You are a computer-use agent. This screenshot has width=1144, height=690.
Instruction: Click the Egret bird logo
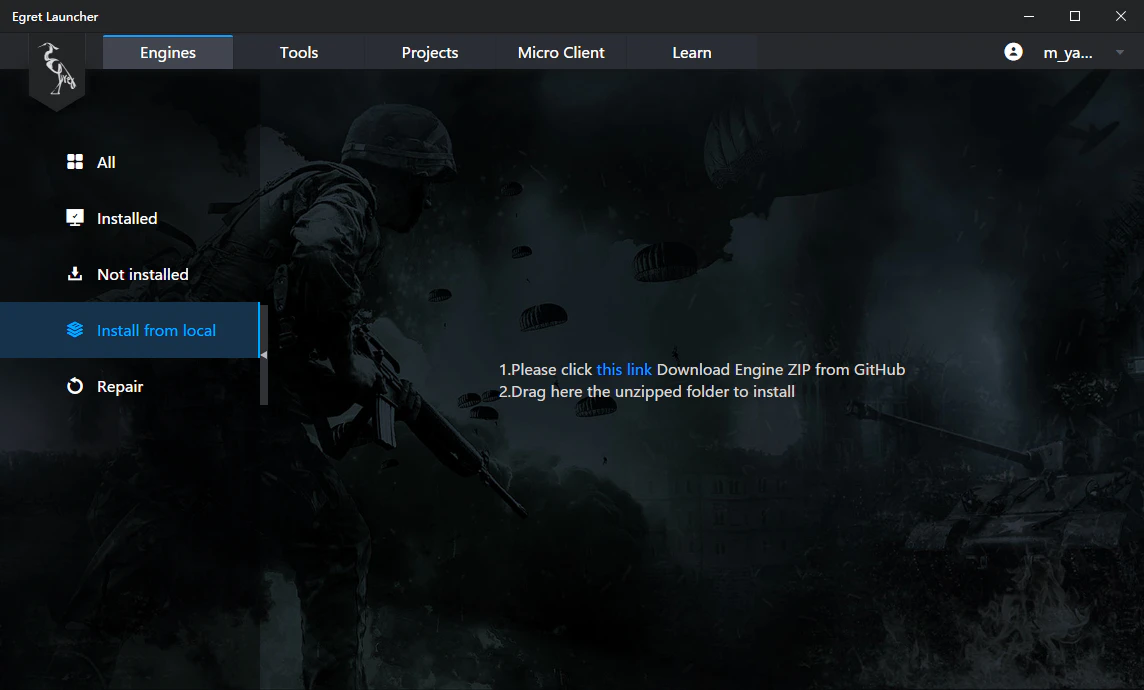[x=57, y=69]
